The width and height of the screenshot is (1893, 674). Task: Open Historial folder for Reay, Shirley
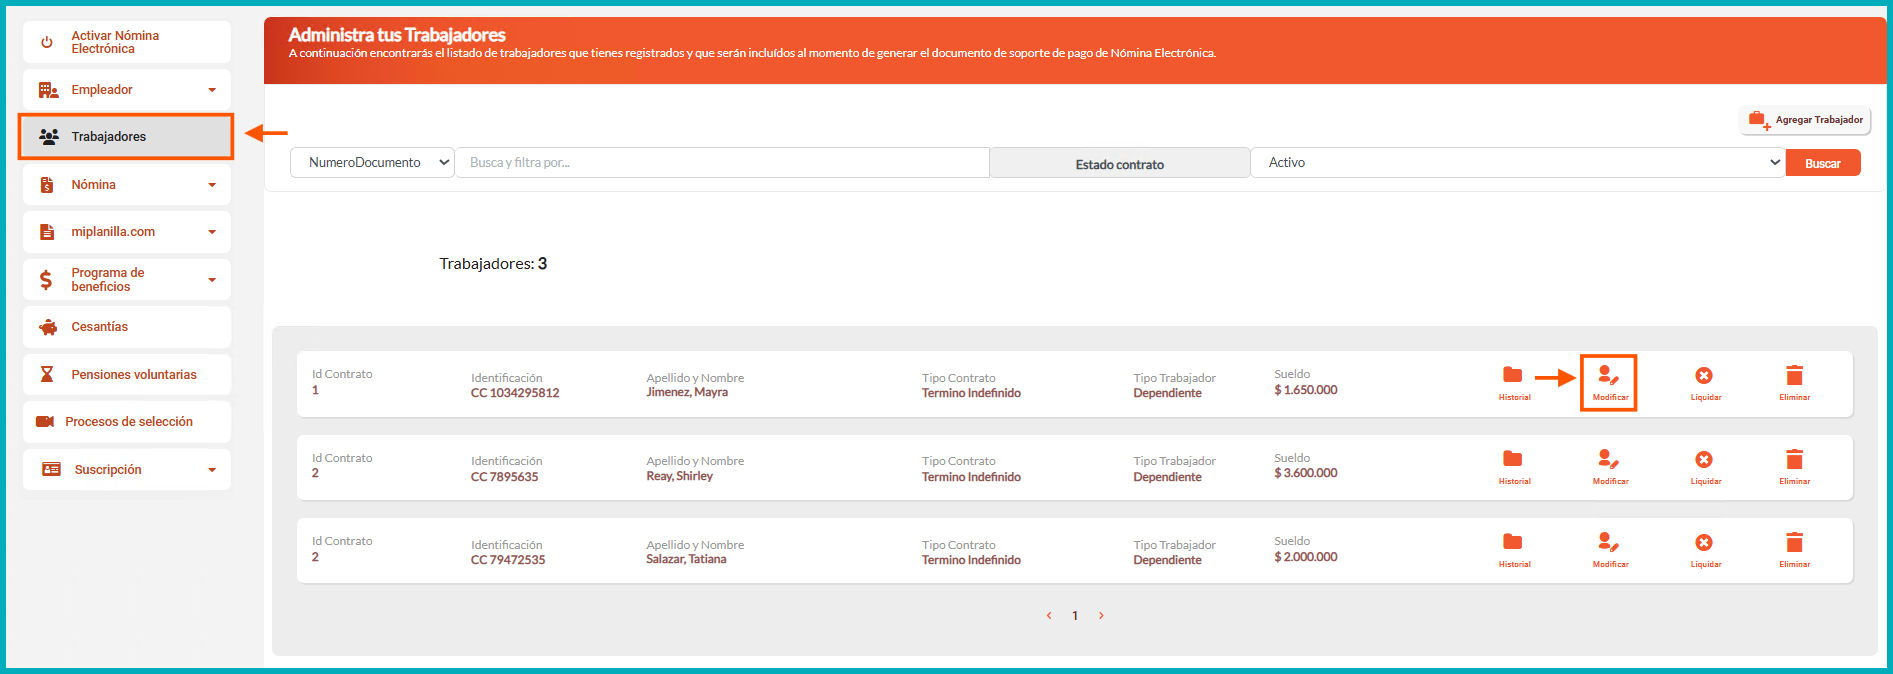click(x=1513, y=461)
